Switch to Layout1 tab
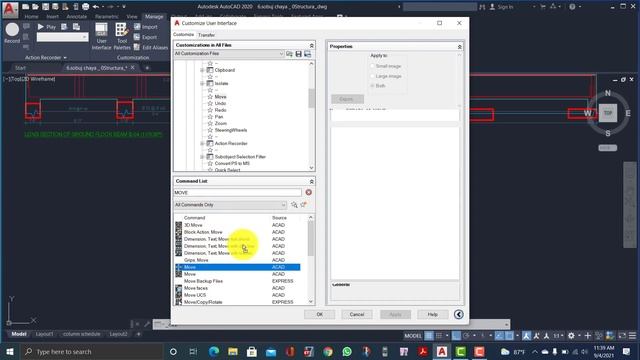 [44, 334]
